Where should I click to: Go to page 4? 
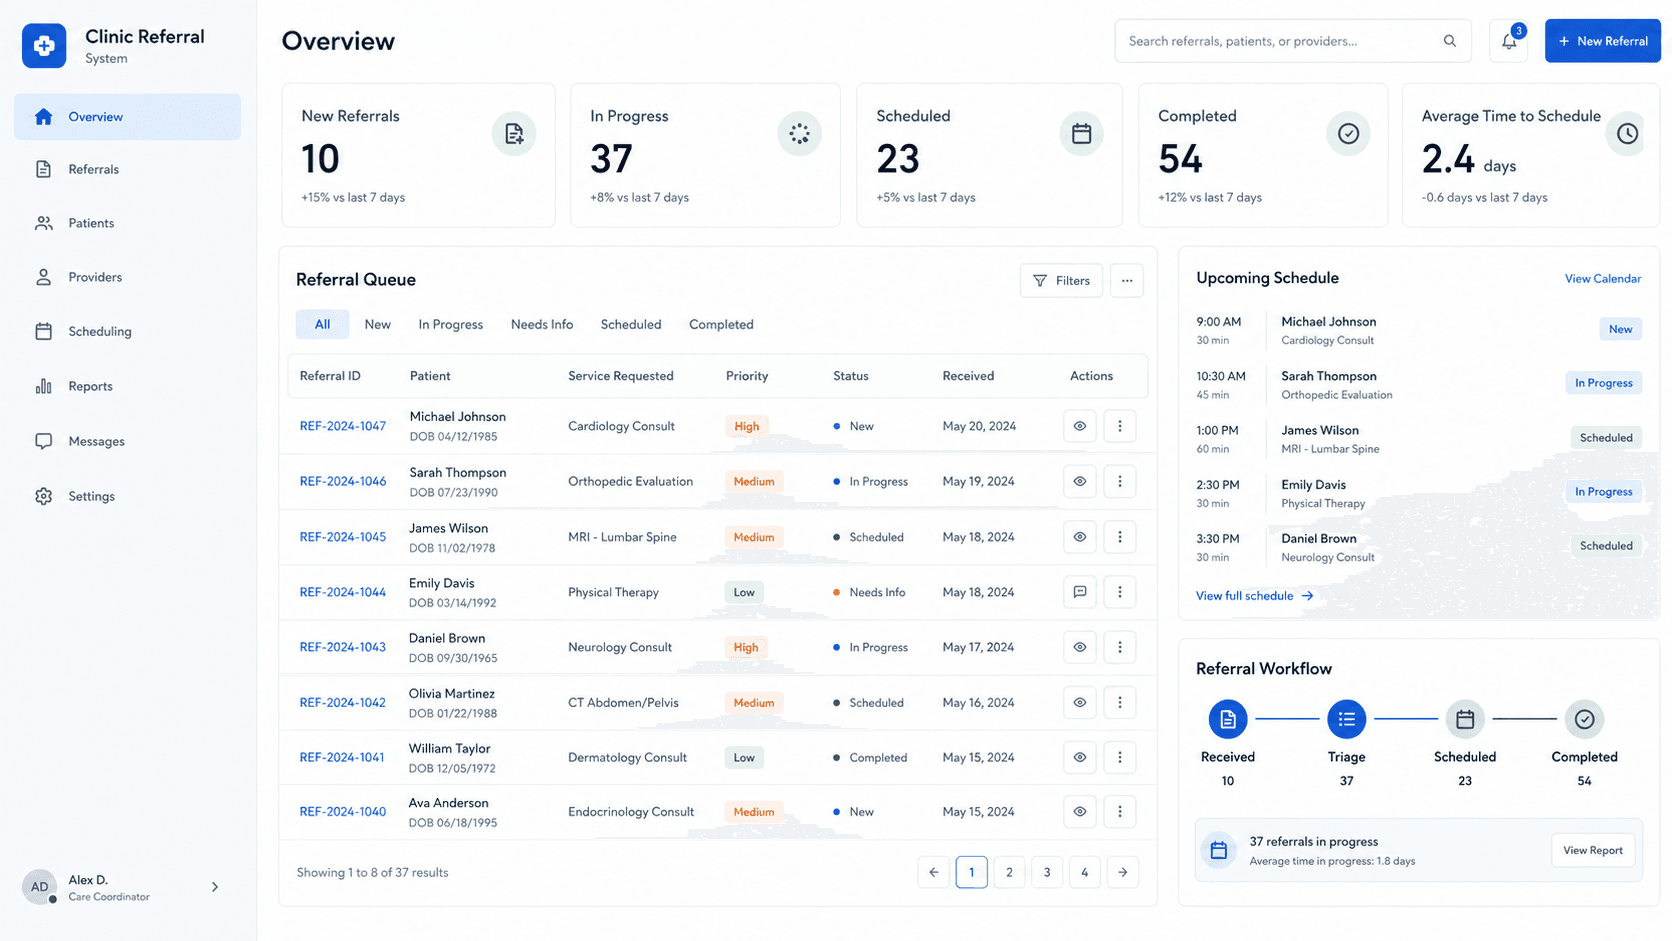tap(1084, 872)
